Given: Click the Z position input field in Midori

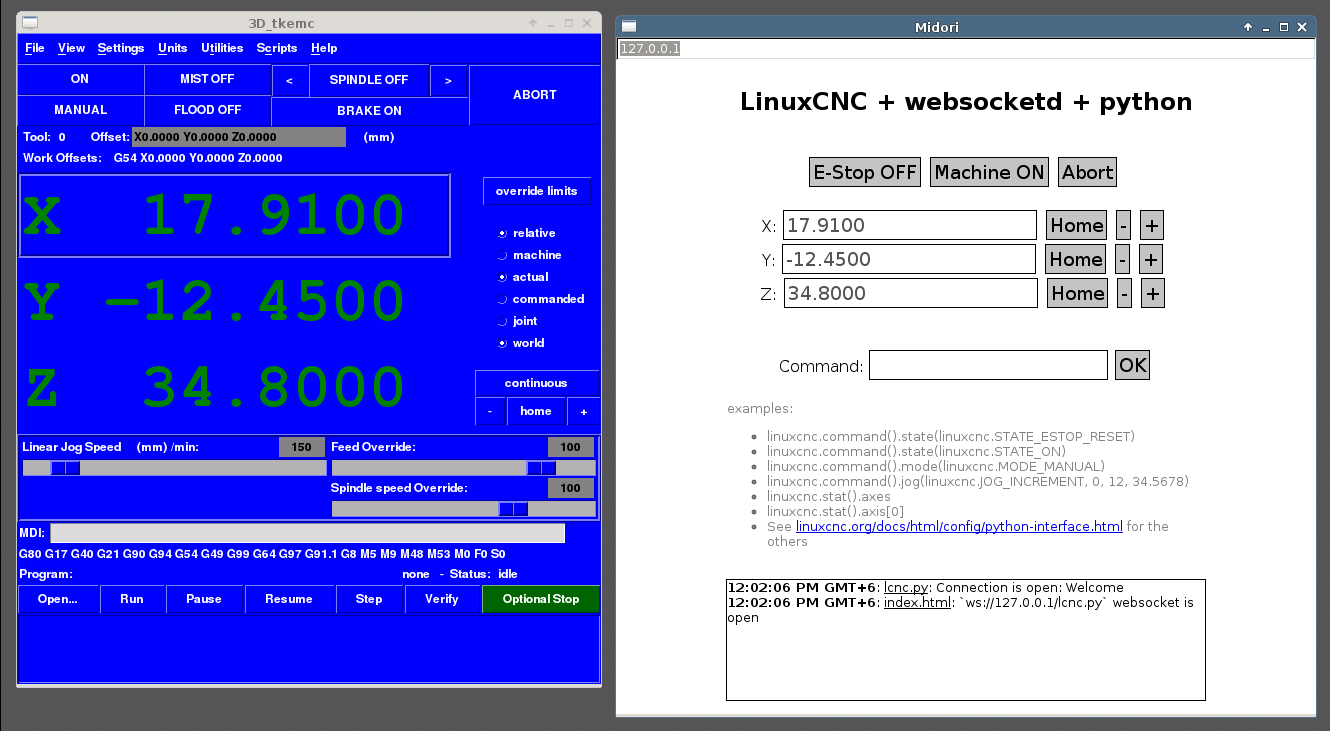Looking at the screenshot, I should [911, 293].
